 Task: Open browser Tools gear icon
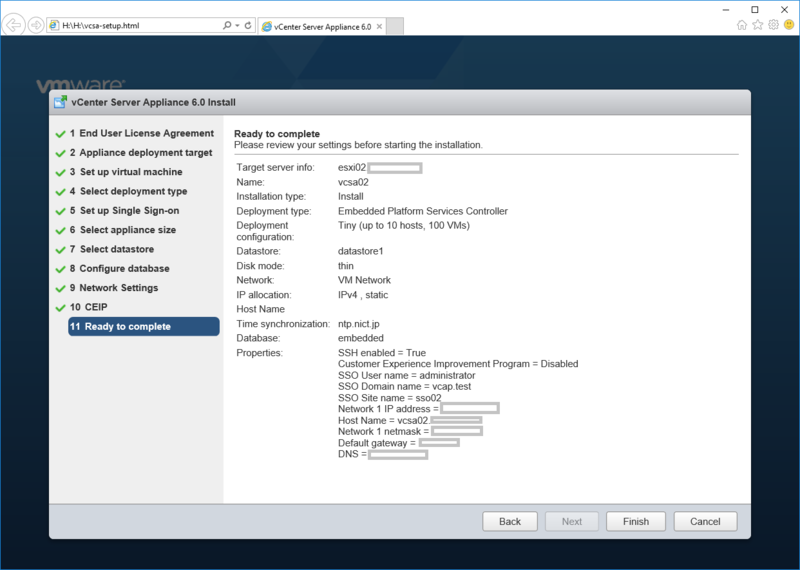(773, 24)
